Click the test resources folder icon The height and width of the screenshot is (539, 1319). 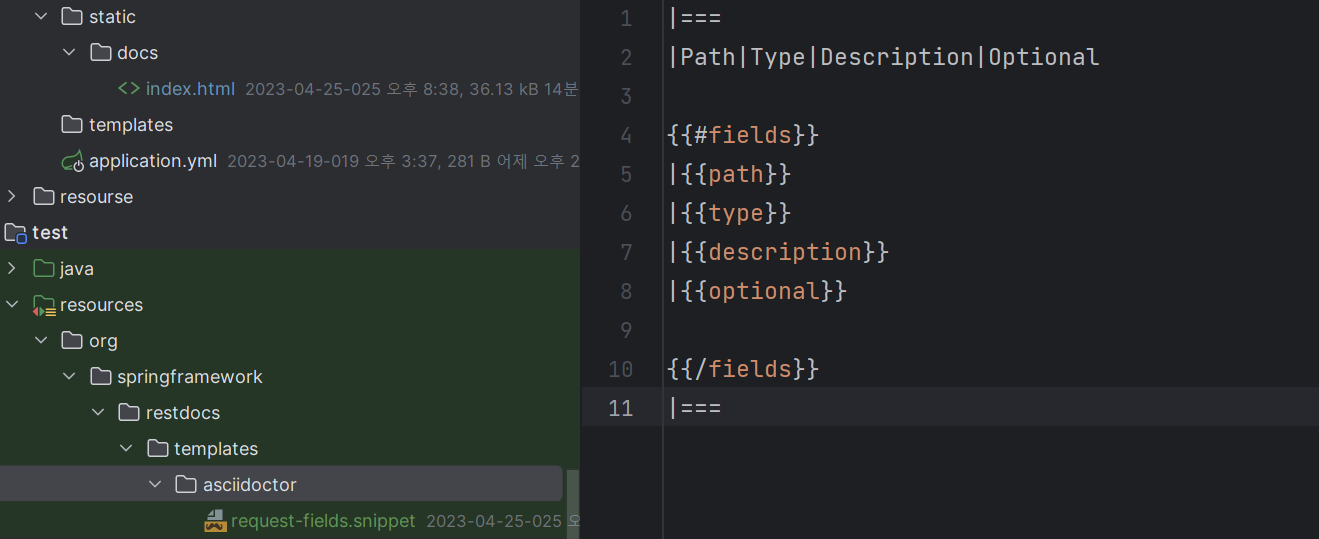(44, 305)
